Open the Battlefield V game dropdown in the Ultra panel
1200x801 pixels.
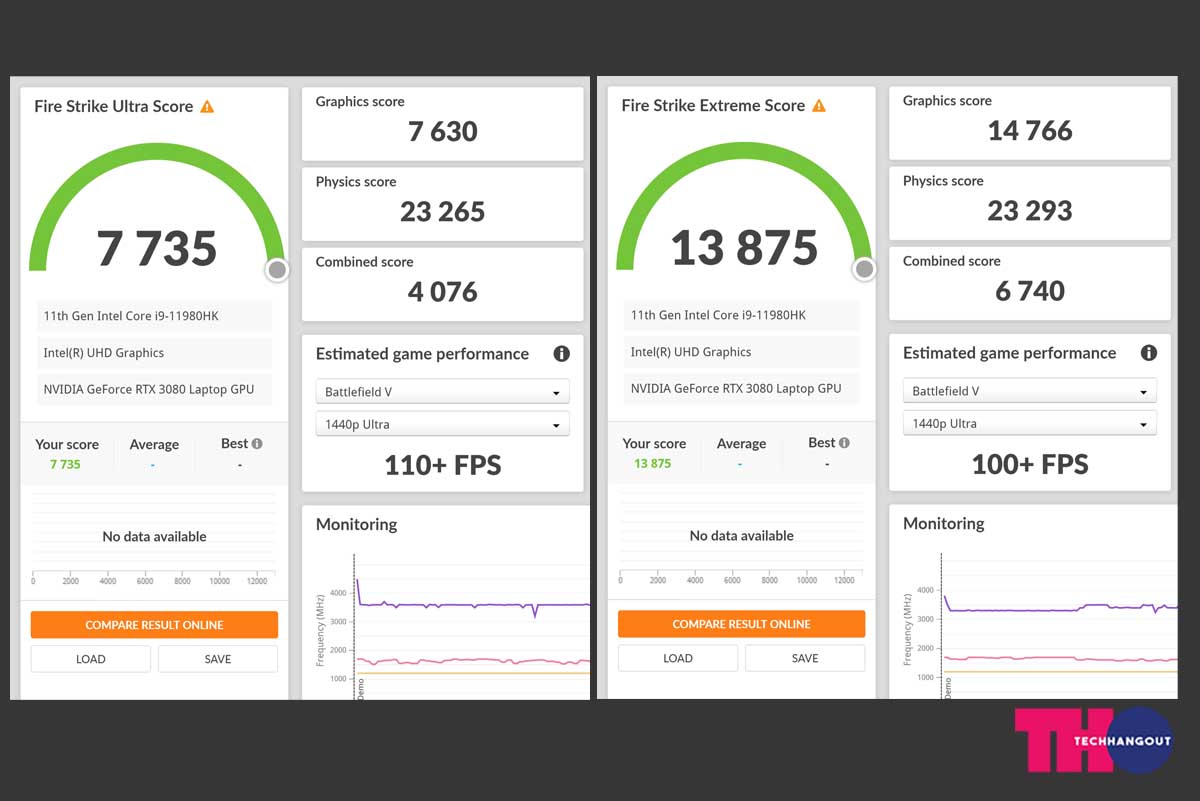[443, 392]
